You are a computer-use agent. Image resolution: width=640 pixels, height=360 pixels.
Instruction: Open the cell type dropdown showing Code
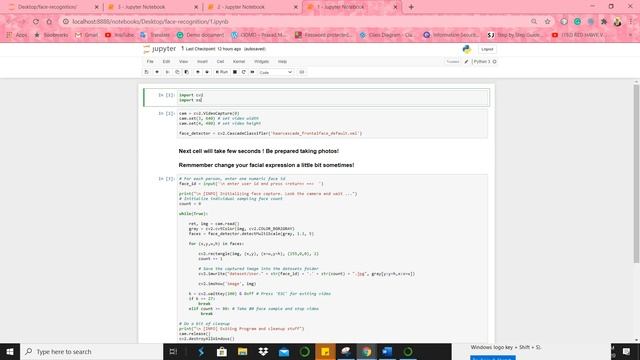(276, 72)
